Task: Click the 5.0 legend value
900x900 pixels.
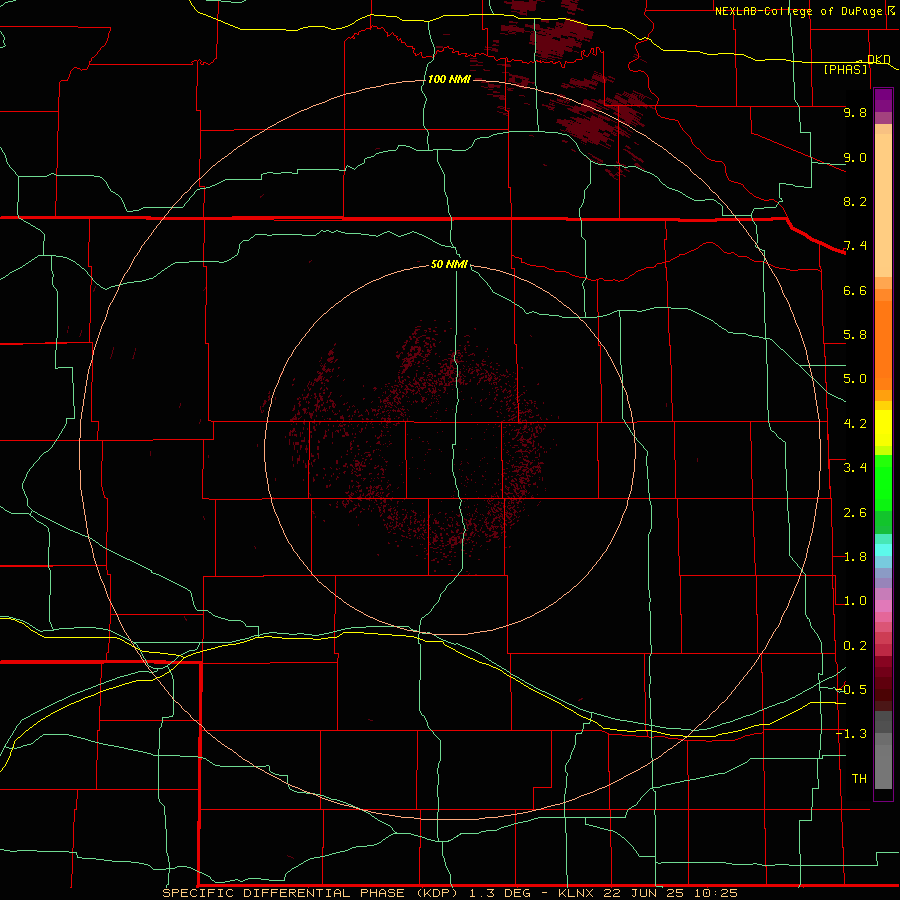Action: click(x=855, y=379)
